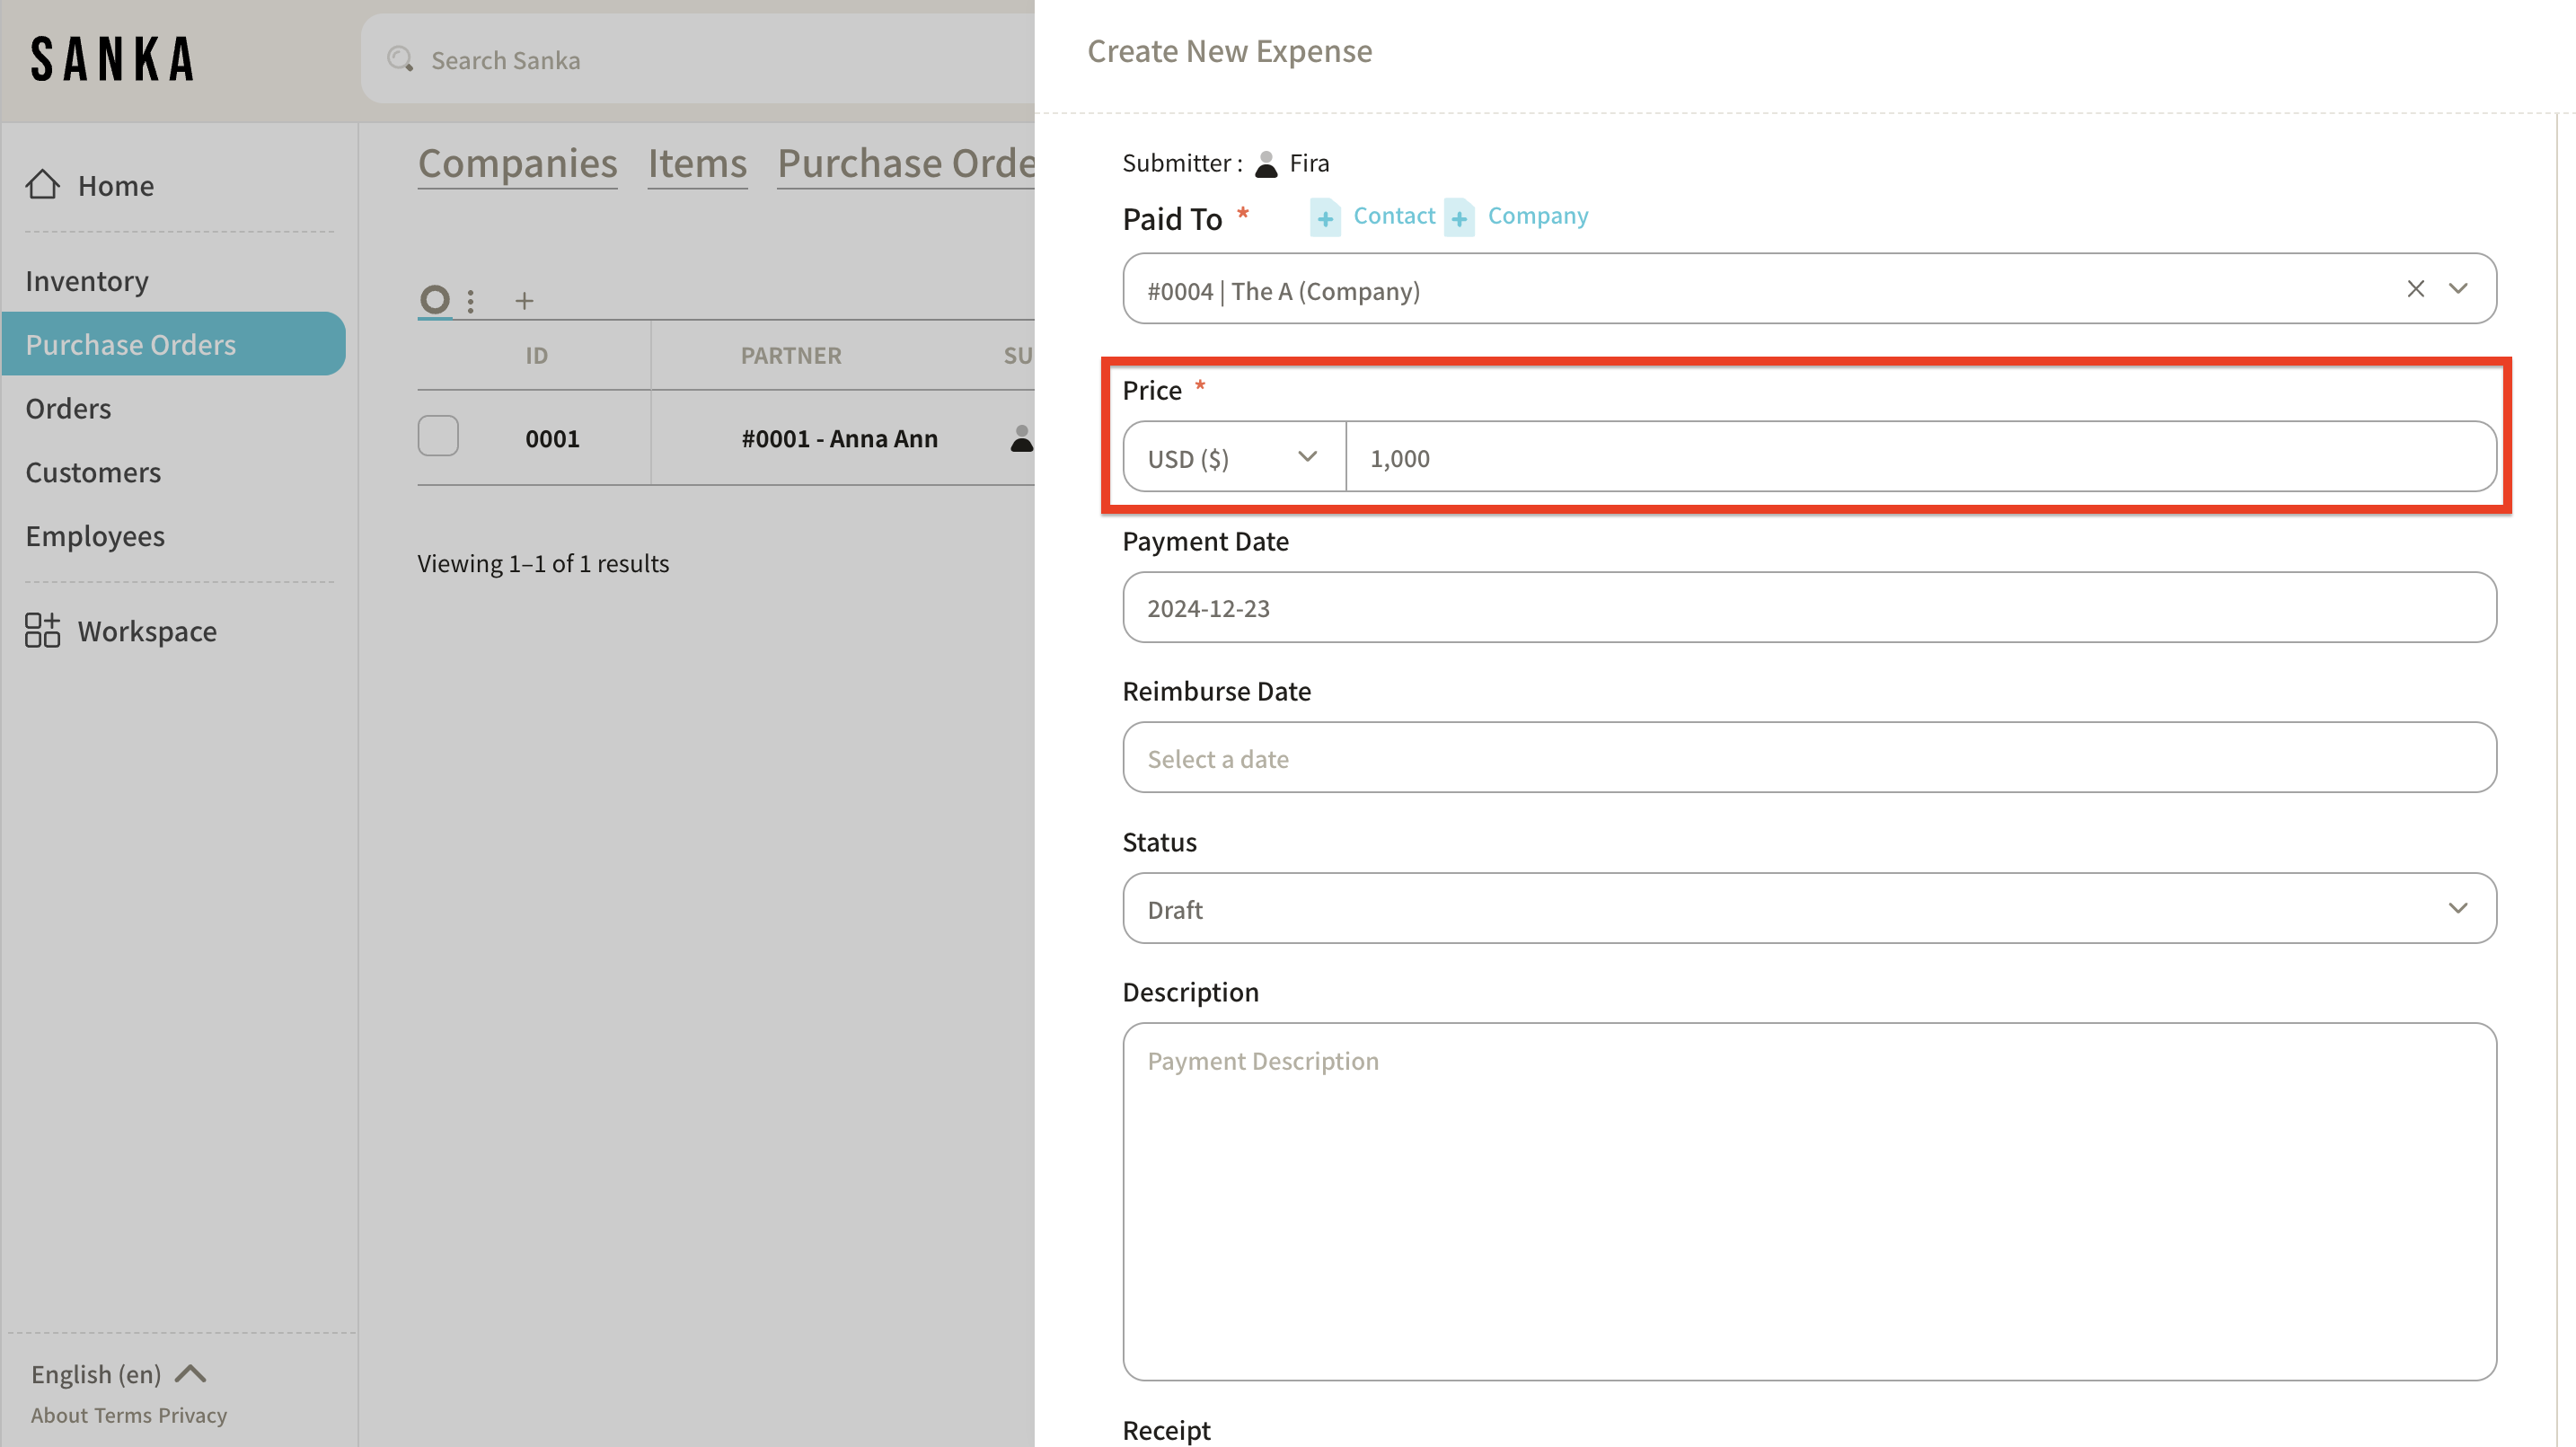Click the Payment Date field 2024-12-23
Image resolution: width=2576 pixels, height=1447 pixels.
click(1809, 608)
